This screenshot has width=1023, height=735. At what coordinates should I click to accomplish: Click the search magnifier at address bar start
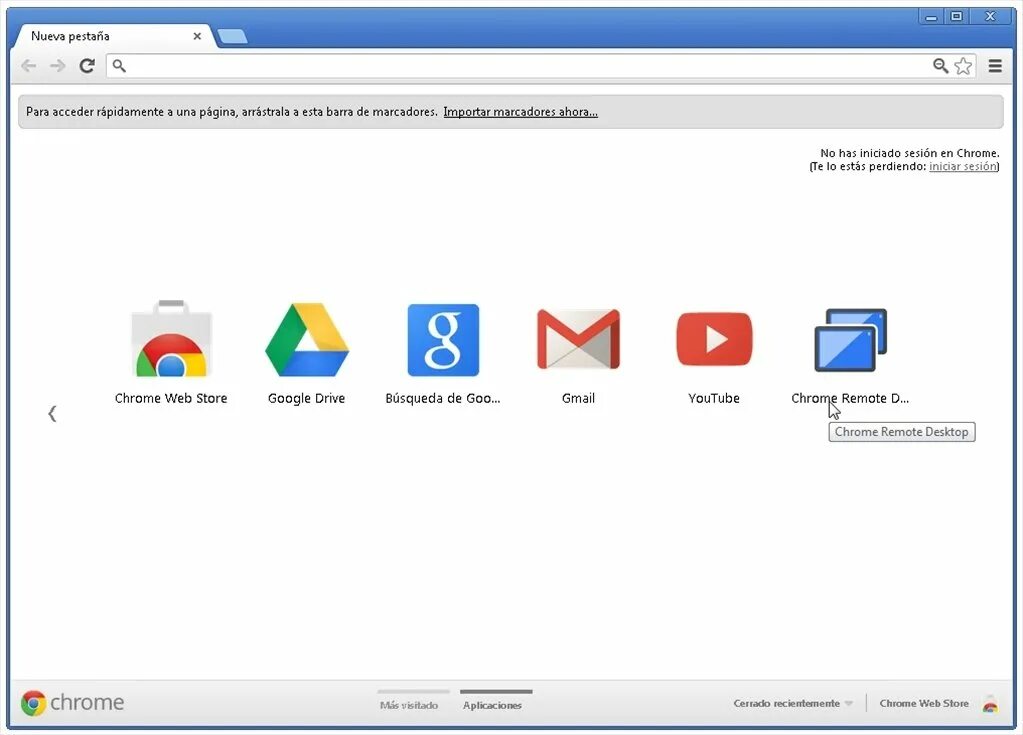click(x=119, y=66)
